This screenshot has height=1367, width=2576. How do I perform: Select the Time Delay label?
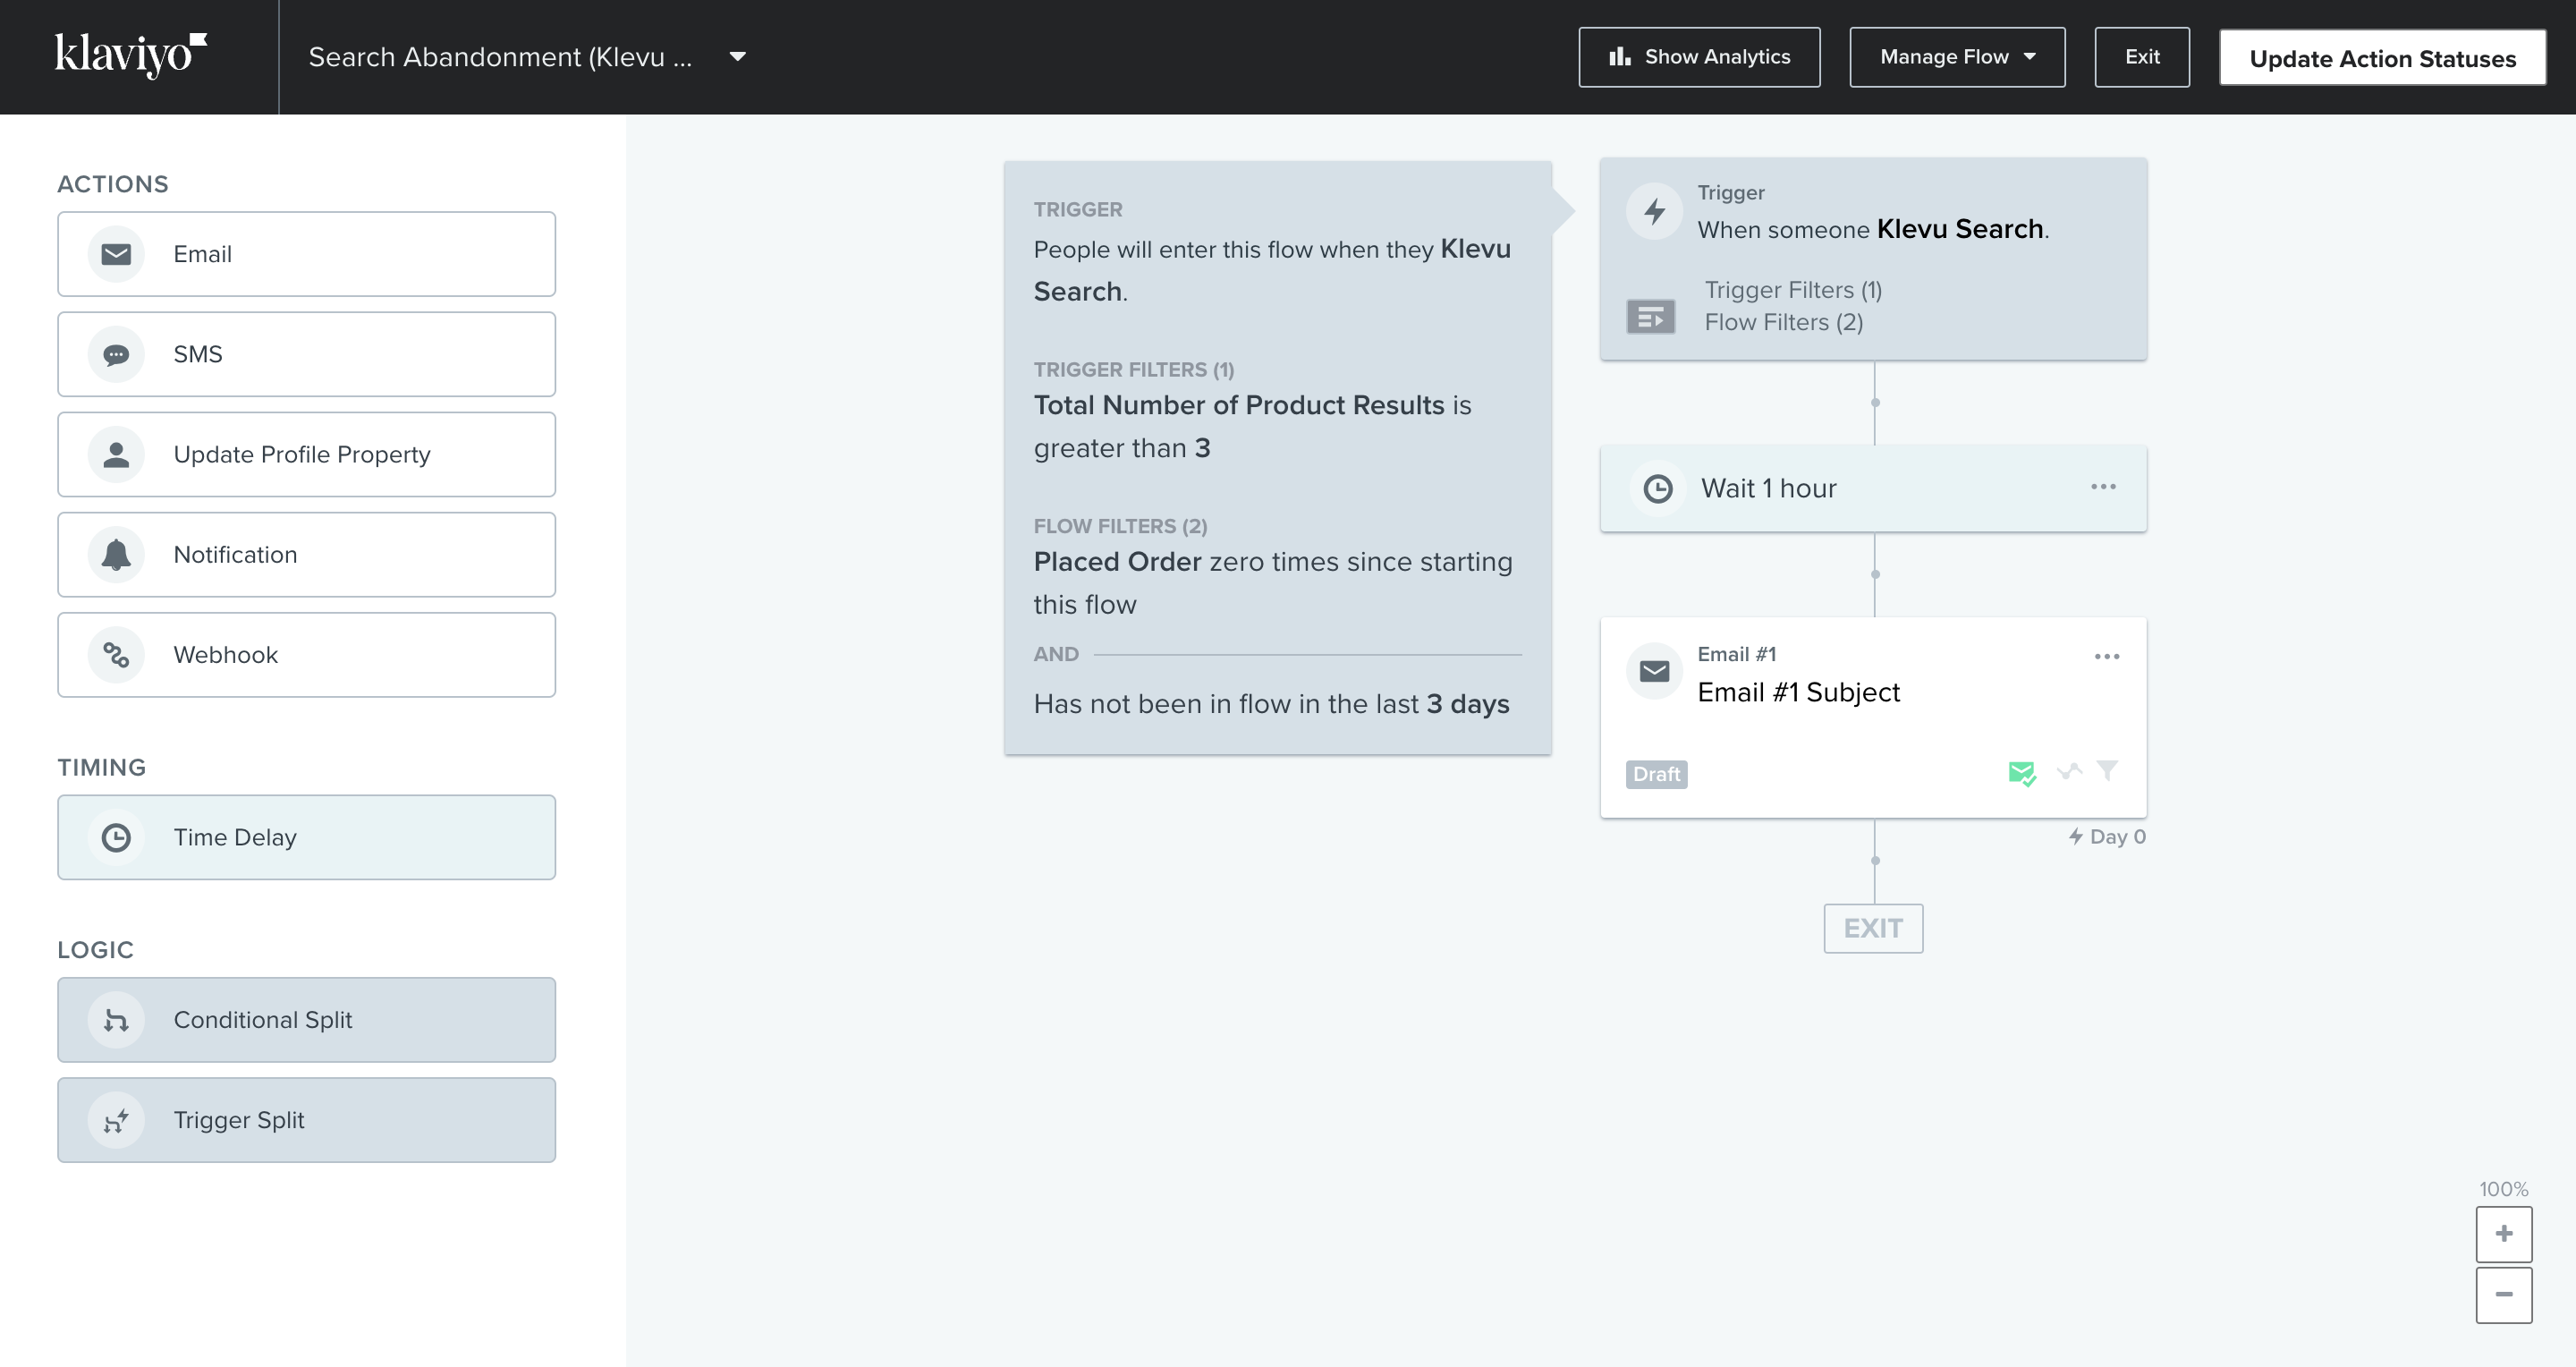[235, 837]
